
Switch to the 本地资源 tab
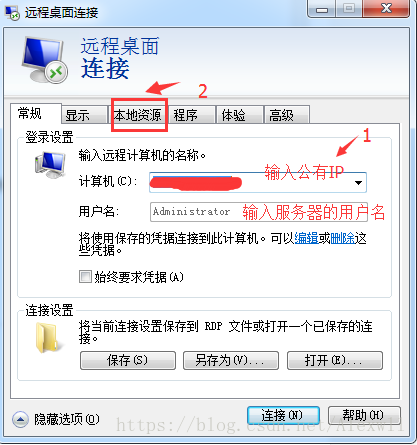point(138,115)
